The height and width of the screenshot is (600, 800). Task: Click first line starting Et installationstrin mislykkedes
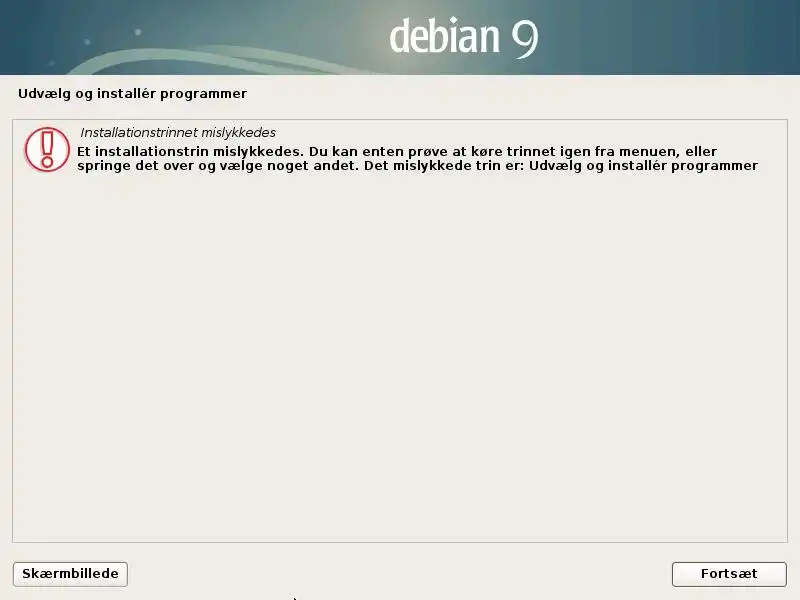pyautogui.click(x=397, y=152)
